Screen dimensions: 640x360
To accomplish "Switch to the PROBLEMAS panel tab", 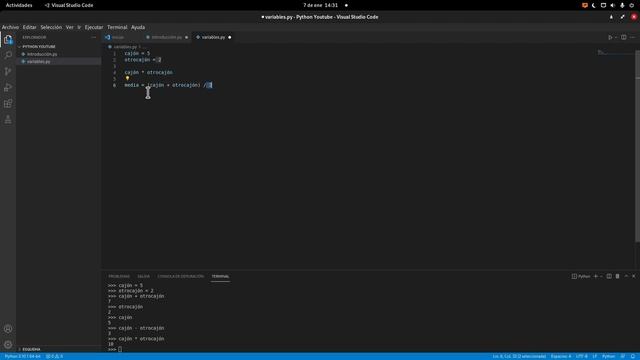I will tap(119, 276).
